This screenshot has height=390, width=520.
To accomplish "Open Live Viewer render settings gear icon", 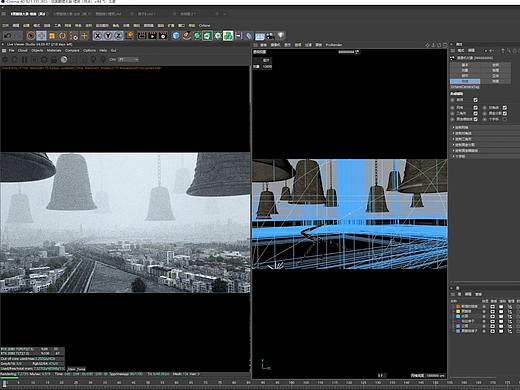I will pos(44,60).
